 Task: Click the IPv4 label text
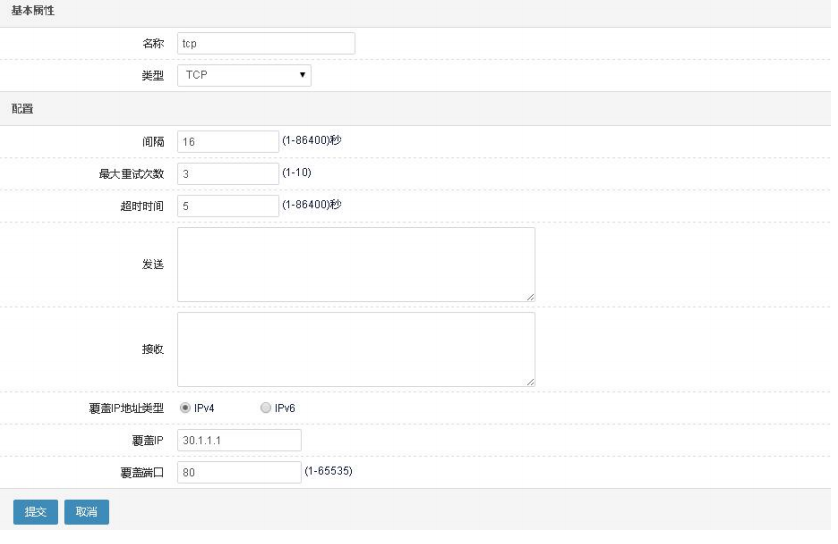pyautogui.click(x=204, y=408)
